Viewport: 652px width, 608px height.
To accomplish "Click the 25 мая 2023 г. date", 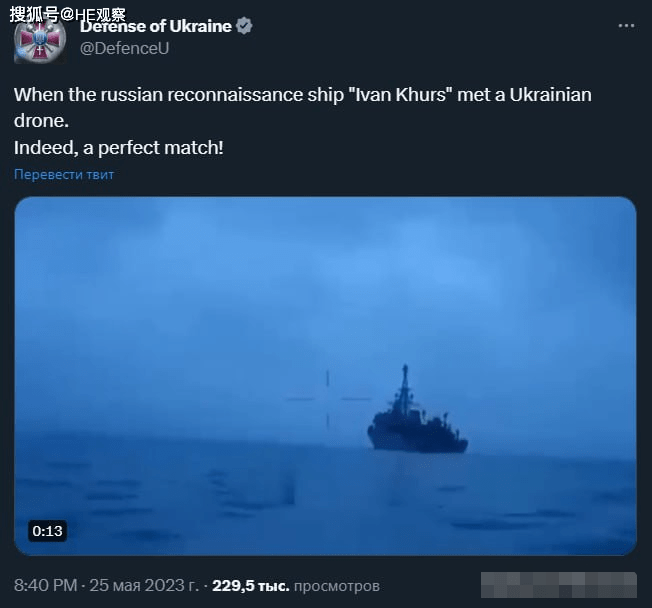I will click(144, 586).
